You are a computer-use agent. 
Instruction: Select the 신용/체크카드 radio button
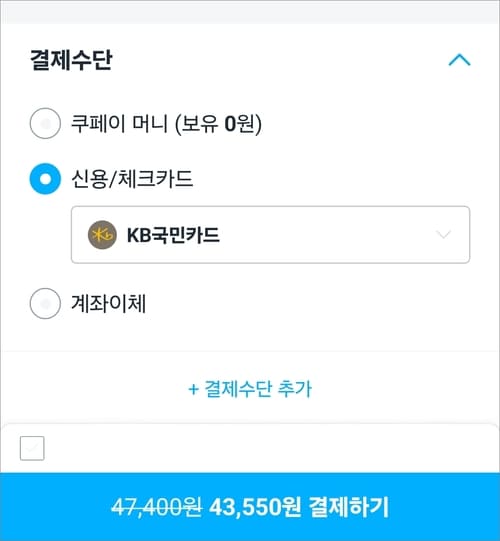(45, 179)
